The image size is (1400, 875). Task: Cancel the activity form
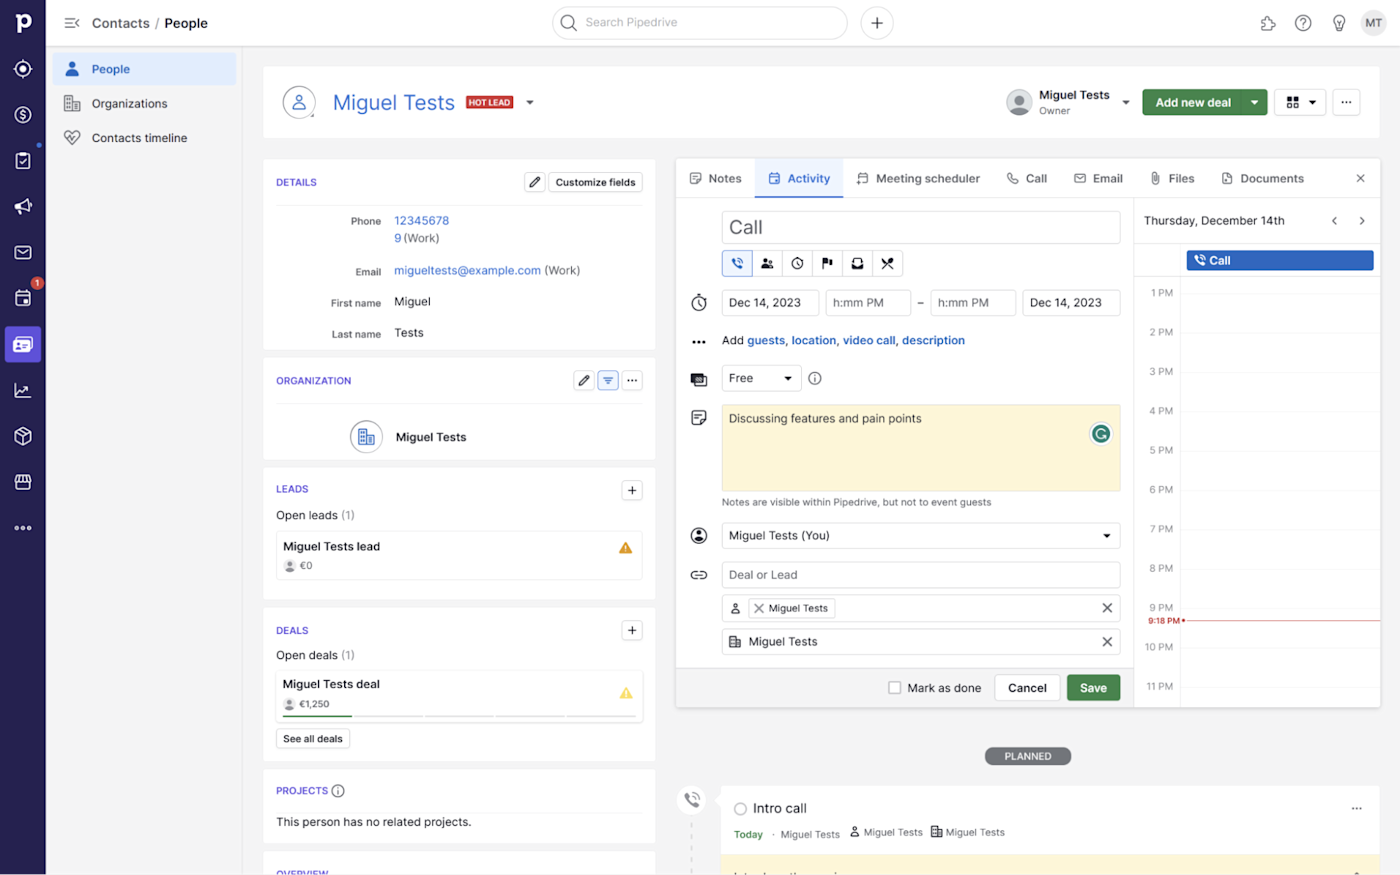(1027, 688)
